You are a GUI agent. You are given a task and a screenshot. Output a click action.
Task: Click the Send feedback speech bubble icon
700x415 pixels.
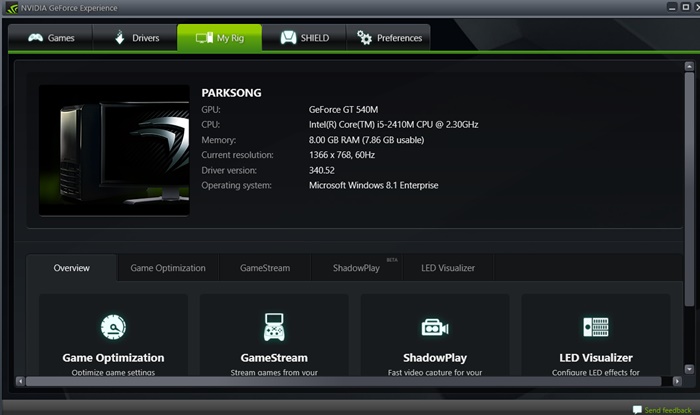(637, 410)
